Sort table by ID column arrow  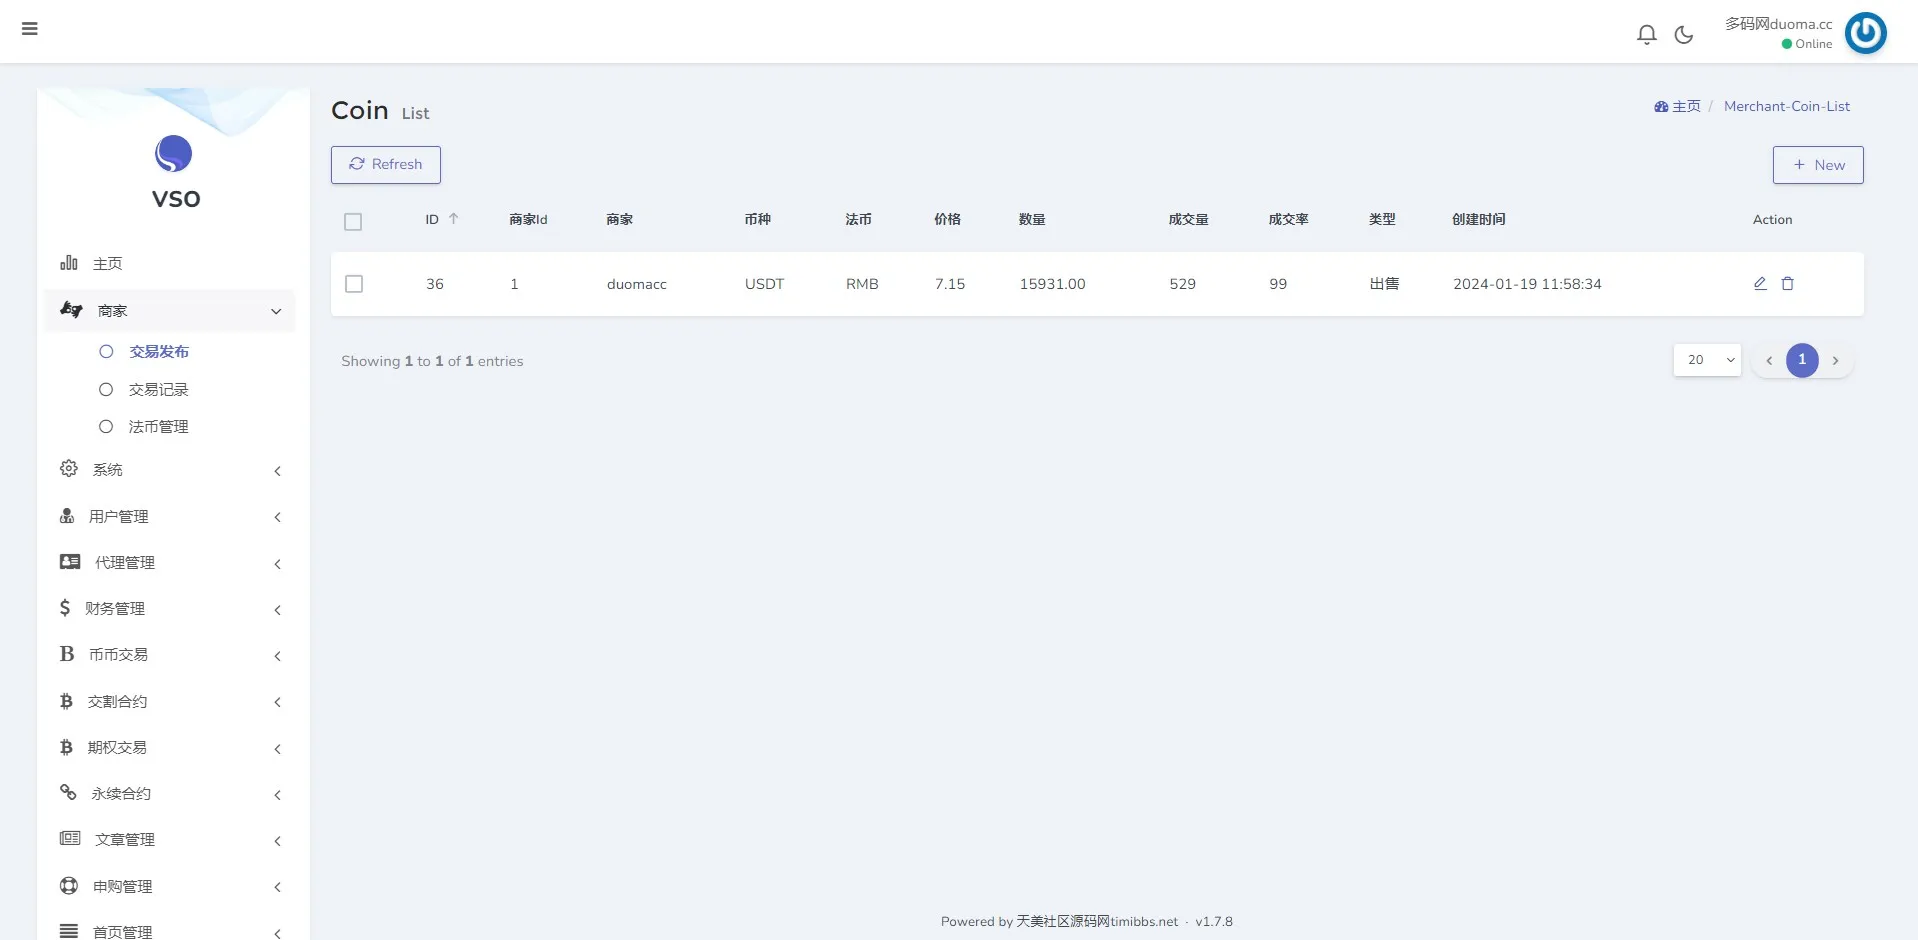[x=453, y=219]
